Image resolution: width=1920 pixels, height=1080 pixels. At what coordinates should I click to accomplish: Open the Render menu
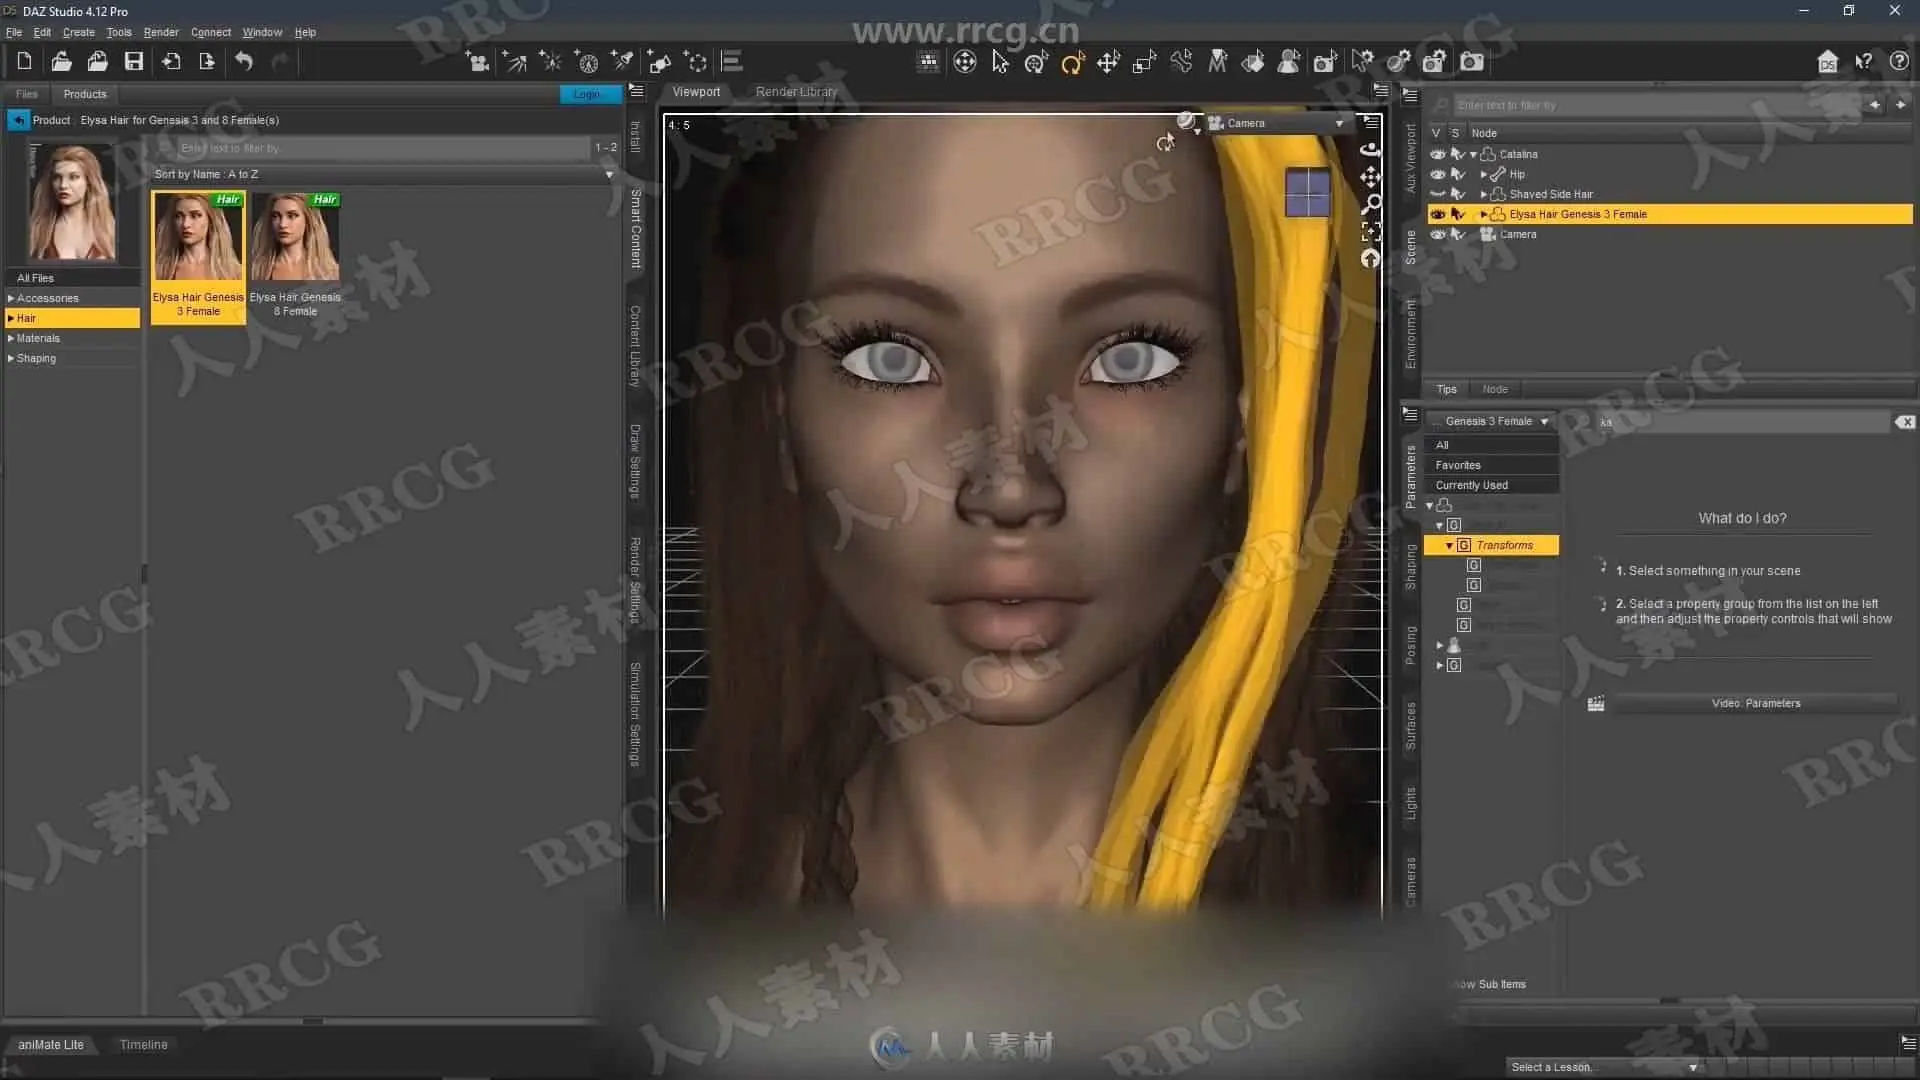(160, 32)
